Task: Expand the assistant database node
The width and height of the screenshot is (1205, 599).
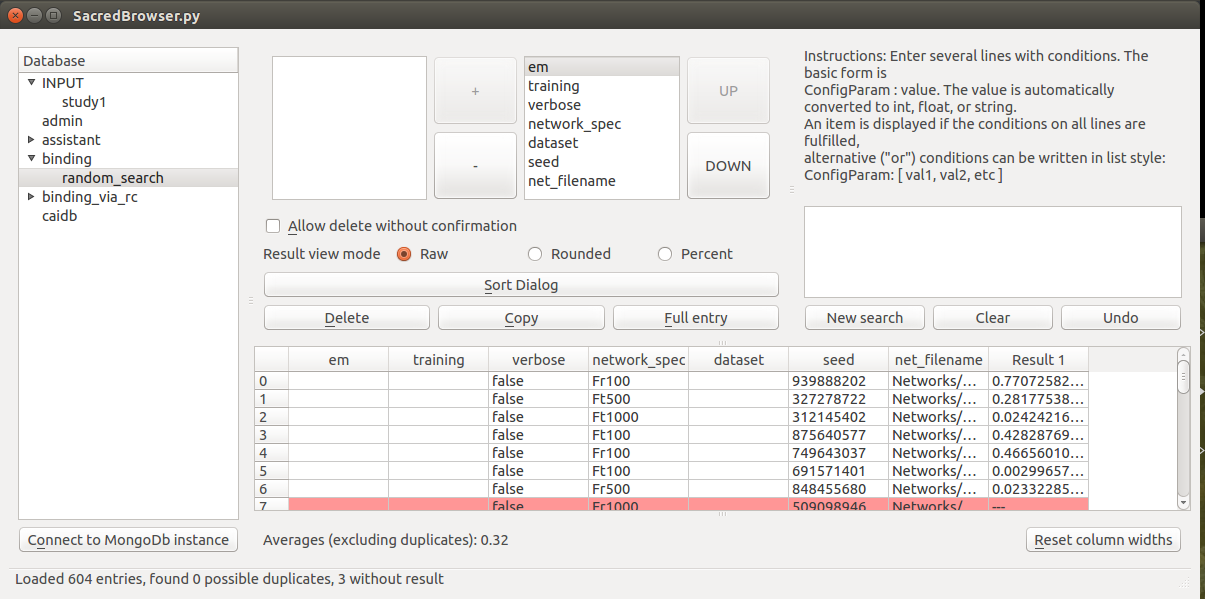Action: point(31,140)
